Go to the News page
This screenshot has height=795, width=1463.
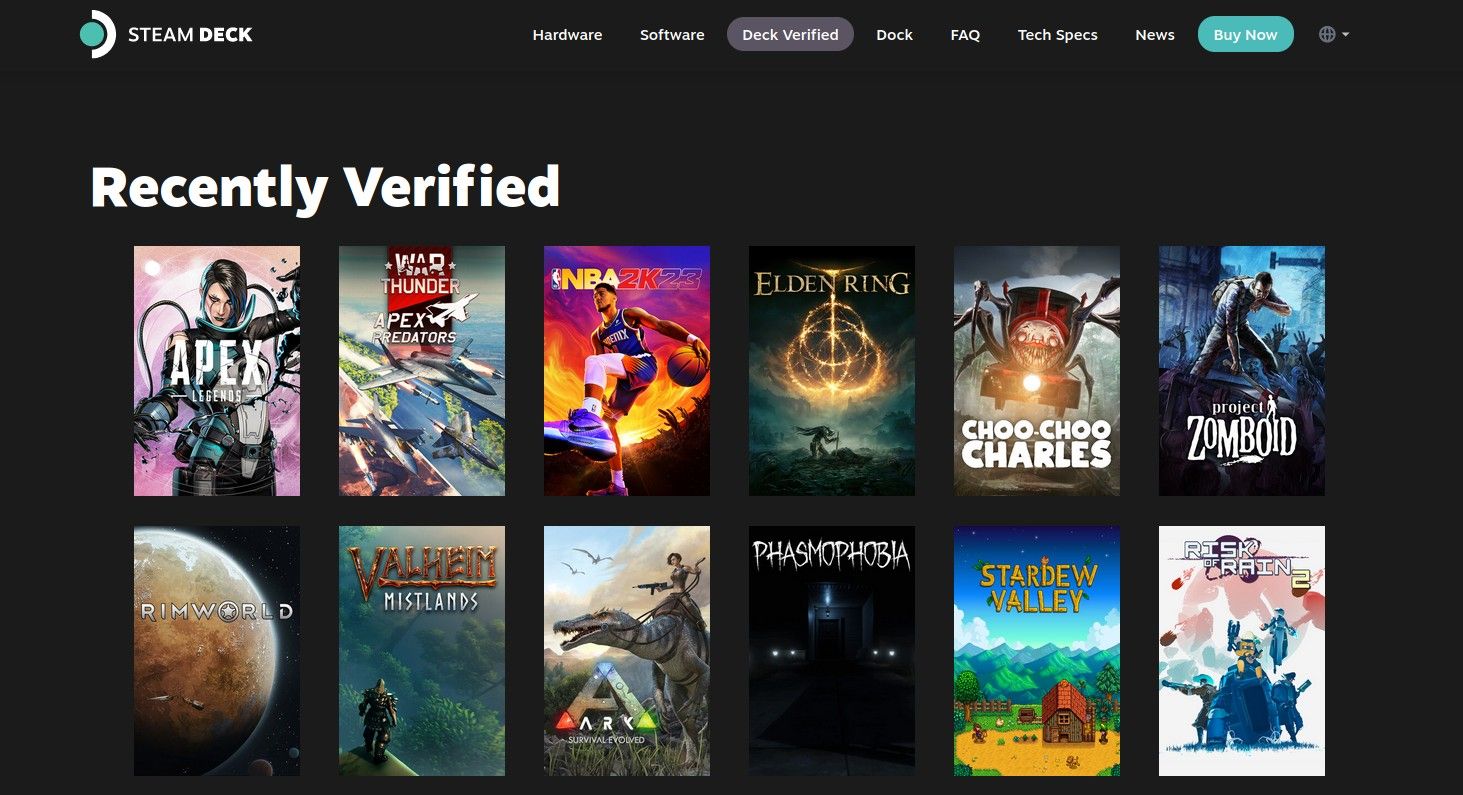click(1154, 34)
